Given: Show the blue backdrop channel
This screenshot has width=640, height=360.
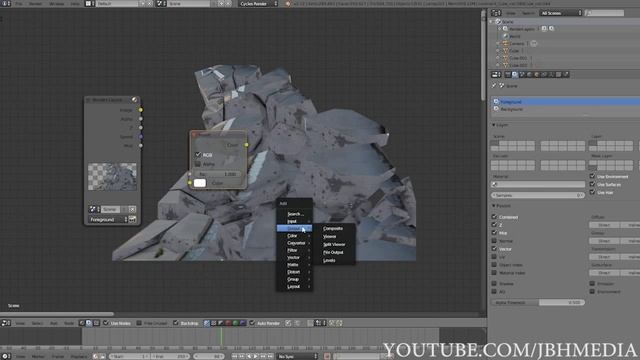Looking at the screenshot, I should point(243,323).
